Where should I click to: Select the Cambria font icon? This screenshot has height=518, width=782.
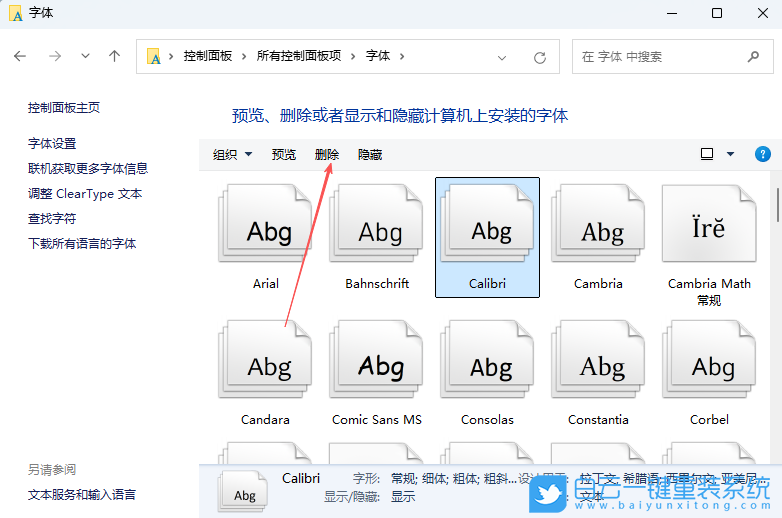tap(598, 223)
